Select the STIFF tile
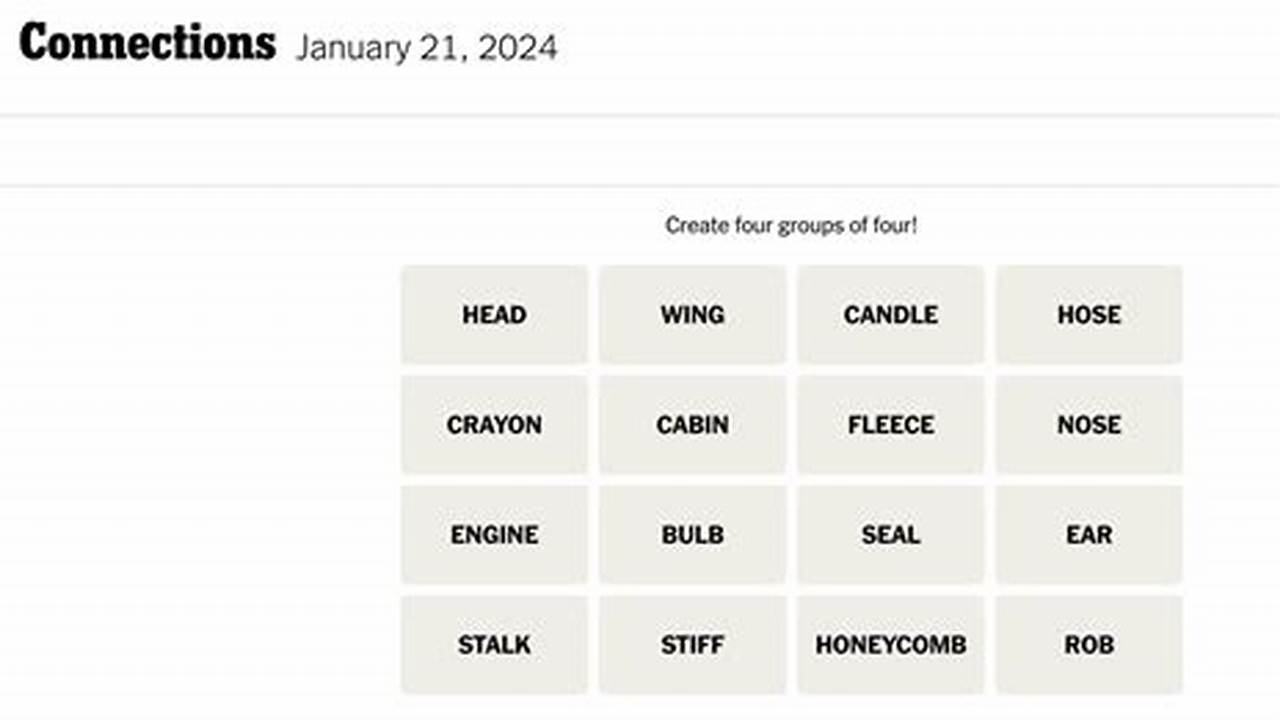Screen dimensions: 1280x720 (x=692, y=644)
